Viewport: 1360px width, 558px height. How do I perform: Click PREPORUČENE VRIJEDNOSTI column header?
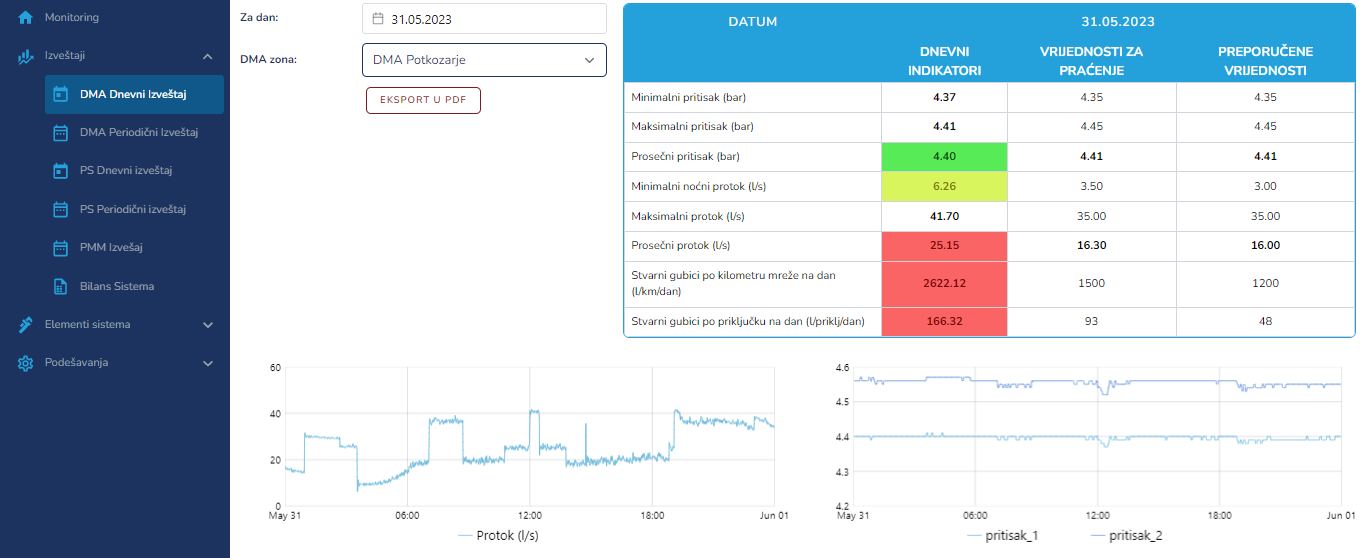pos(1265,61)
